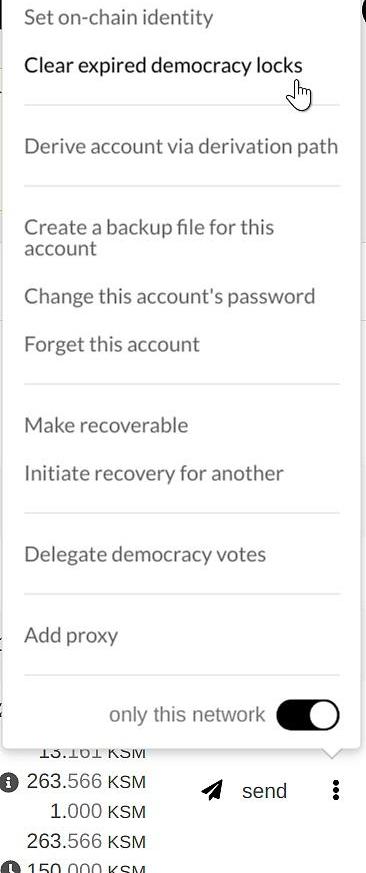Click the send button label

coord(264,791)
